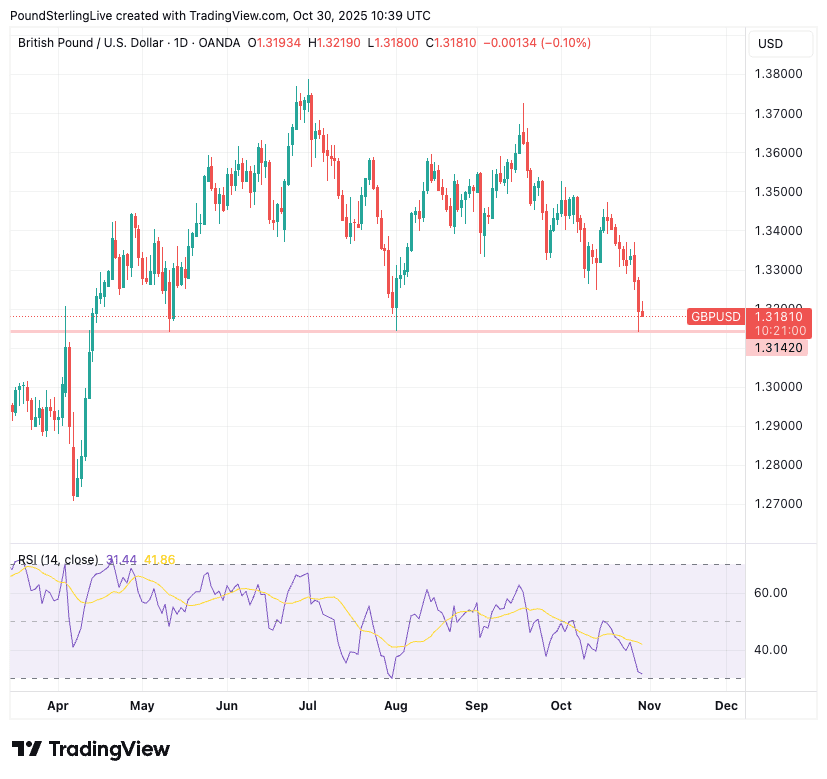Viewport: 827px width, 779px height.
Task: Click the red GBPUSD price tag
Action: pyautogui.click(x=715, y=317)
